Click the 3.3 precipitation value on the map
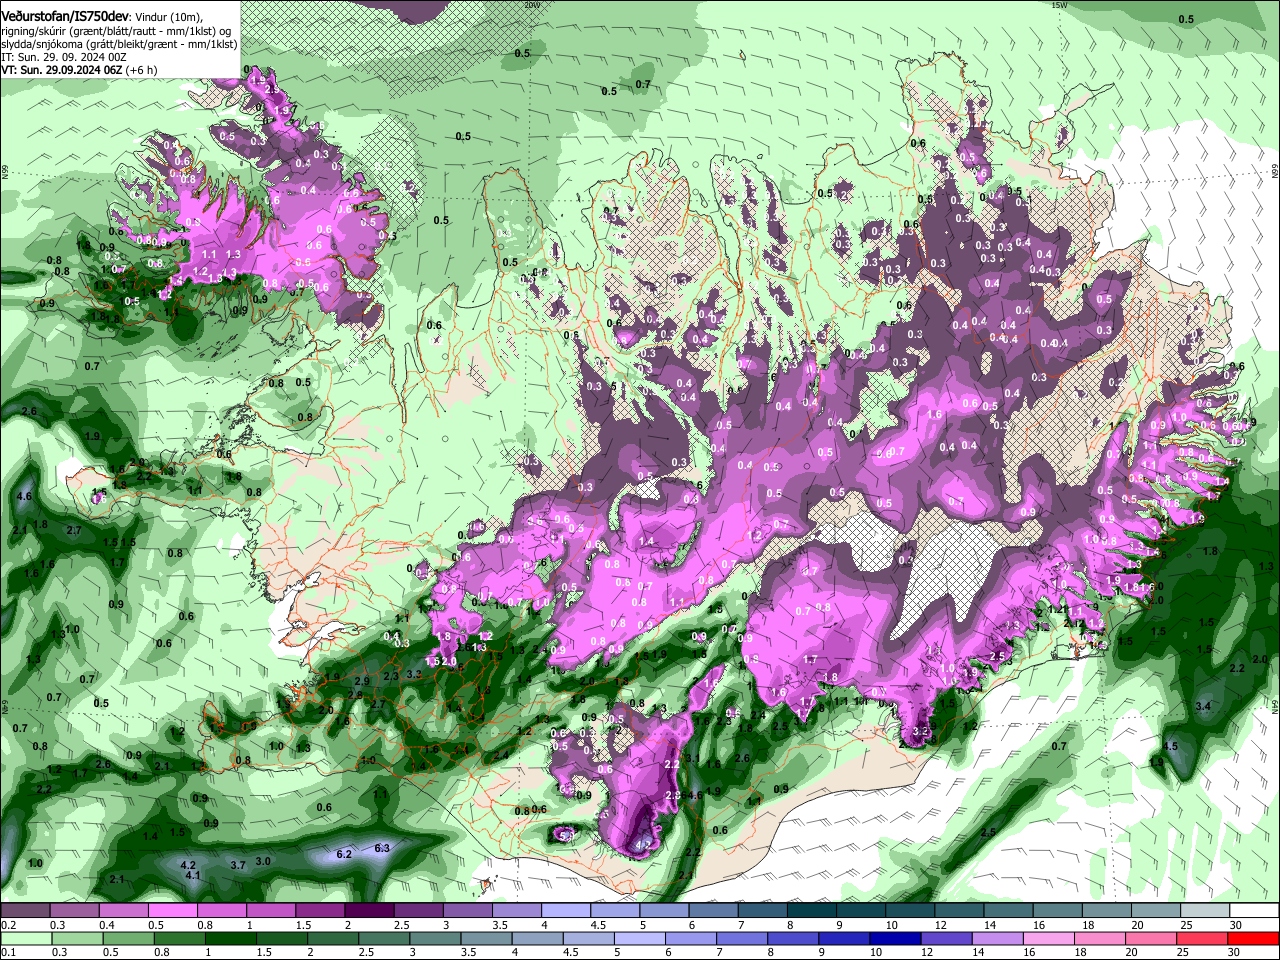The width and height of the screenshot is (1280, 960). coord(412,674)
